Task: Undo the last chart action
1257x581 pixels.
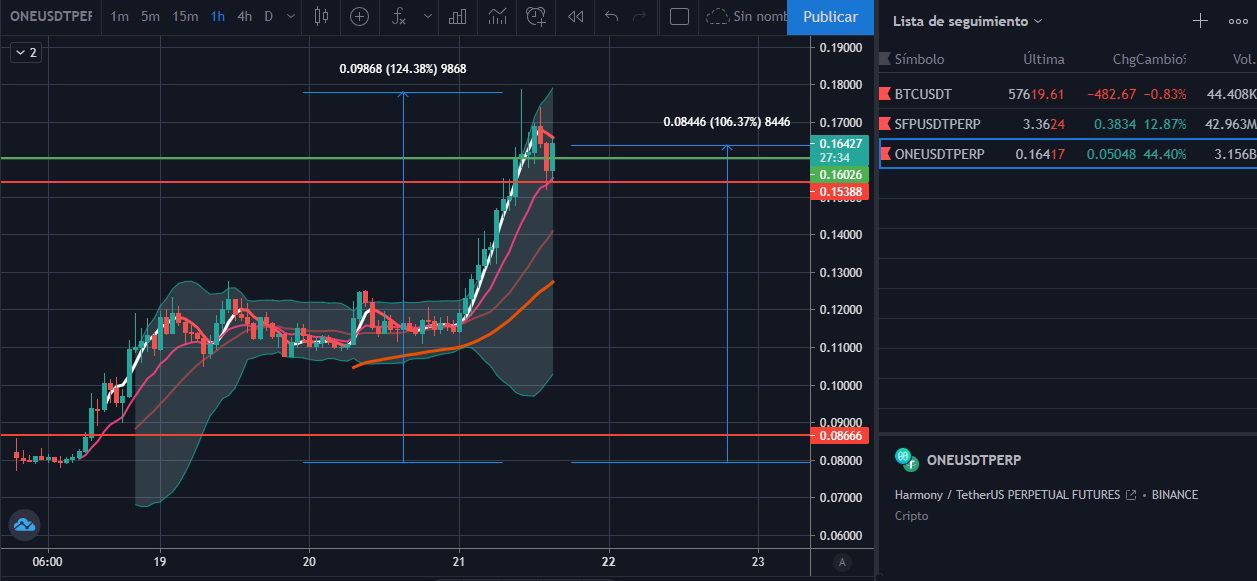Action: 612,16
